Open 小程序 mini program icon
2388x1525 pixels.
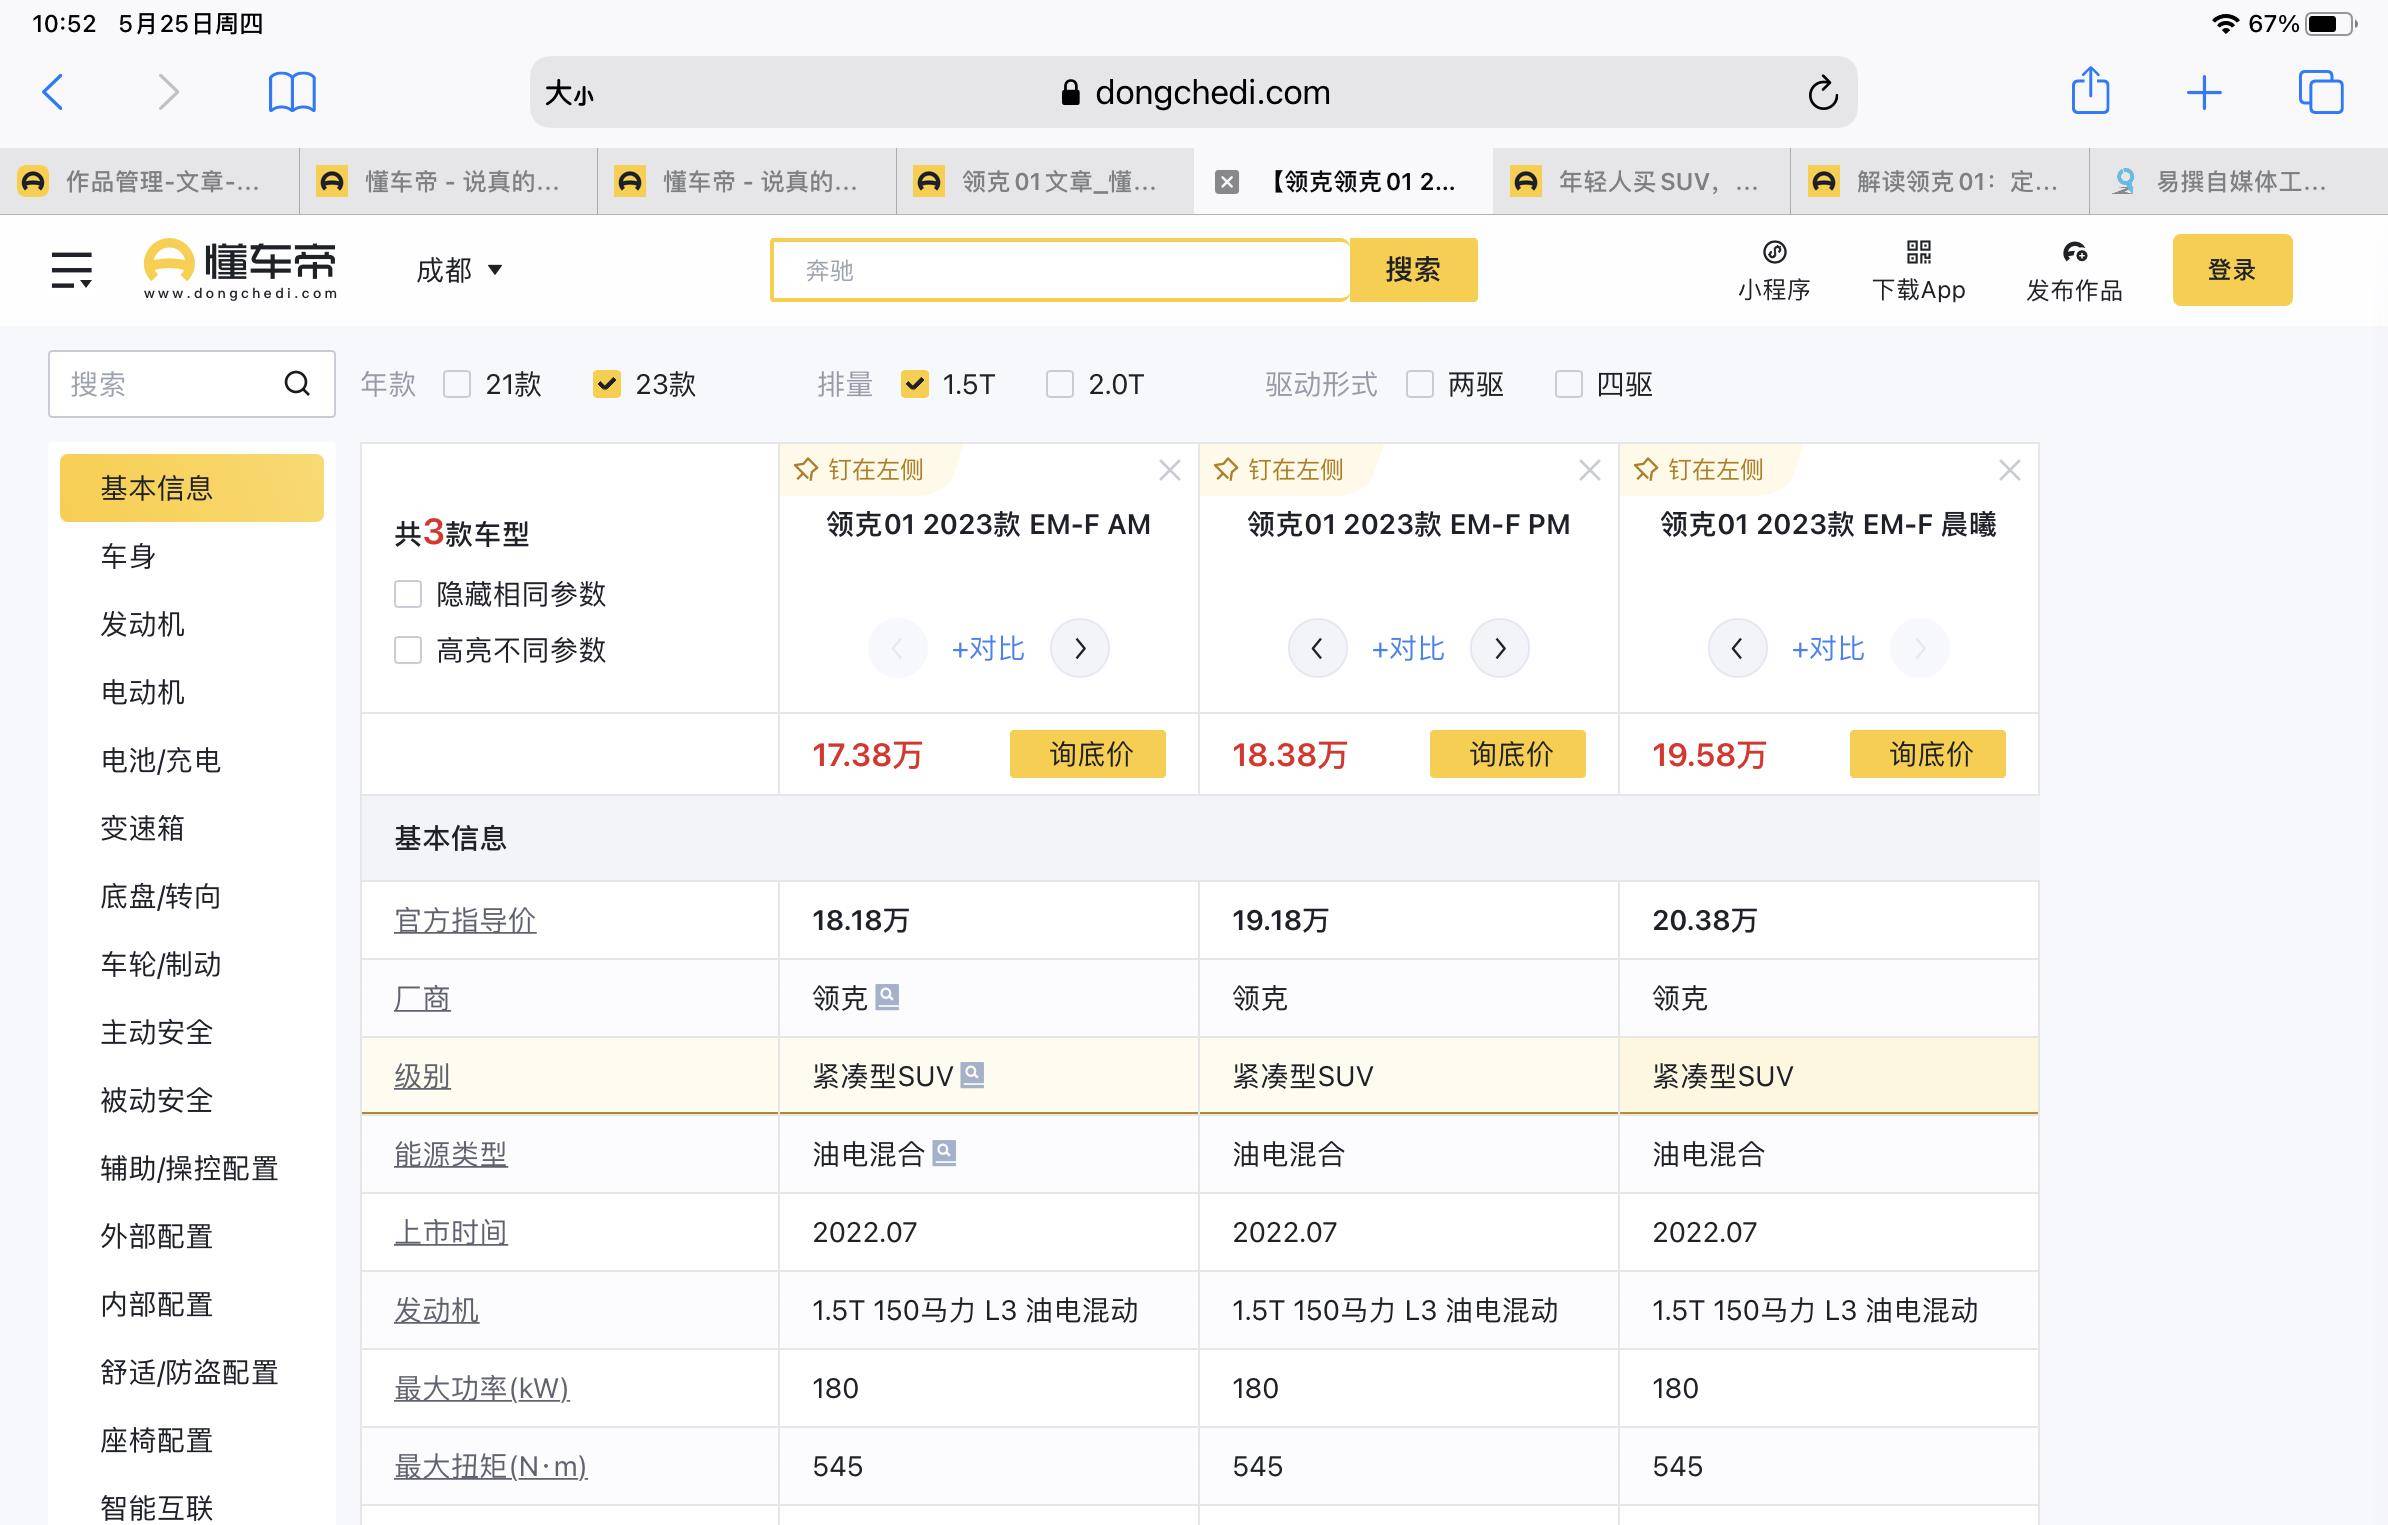pos(1774,270)
